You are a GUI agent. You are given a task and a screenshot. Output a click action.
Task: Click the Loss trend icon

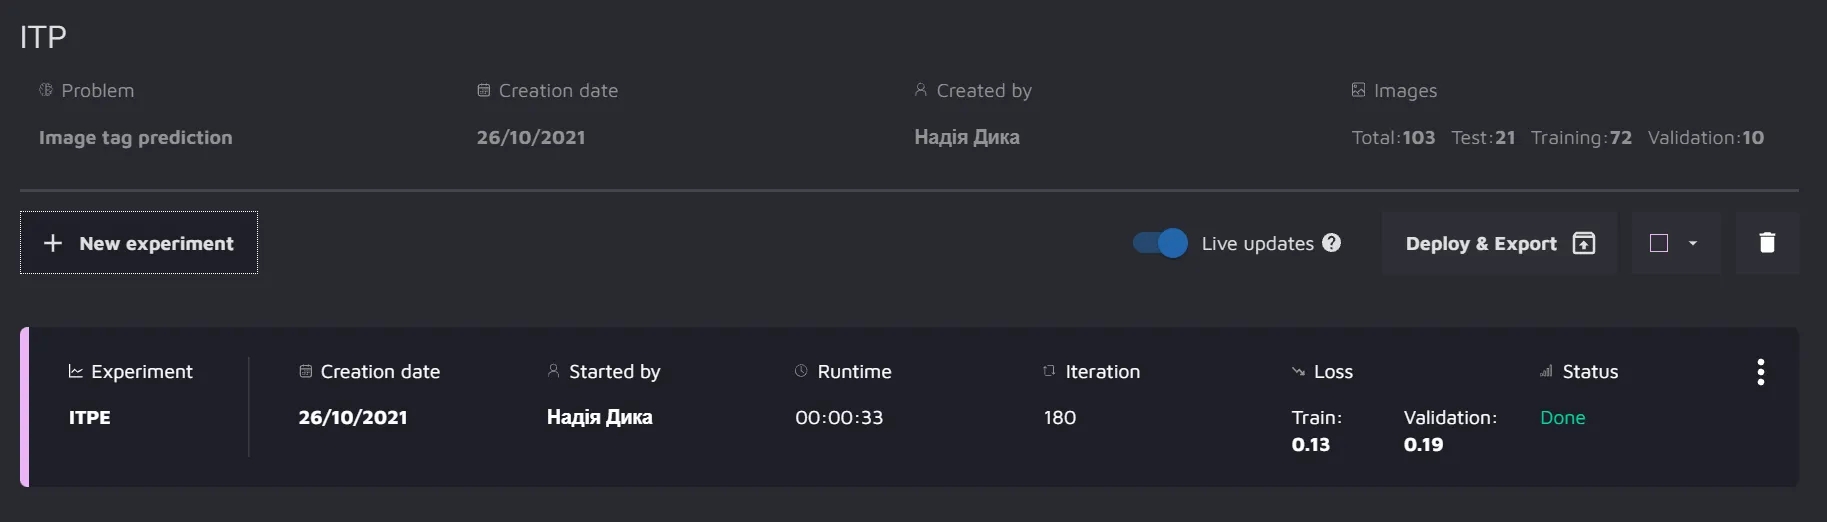[1298, 372]
